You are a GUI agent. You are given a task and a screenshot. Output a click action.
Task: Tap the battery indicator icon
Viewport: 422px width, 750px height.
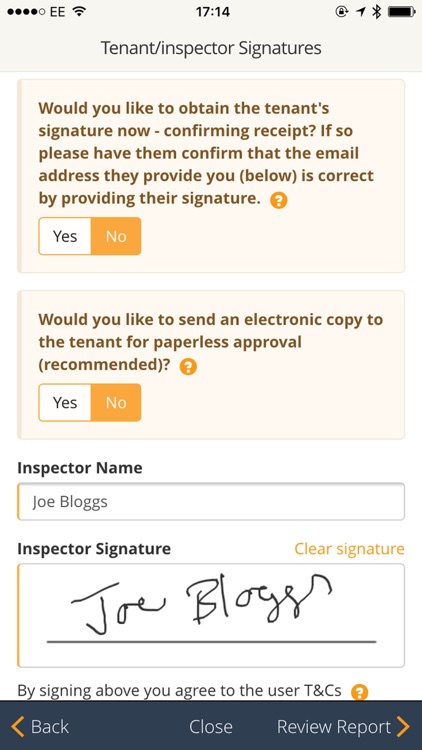401,12
